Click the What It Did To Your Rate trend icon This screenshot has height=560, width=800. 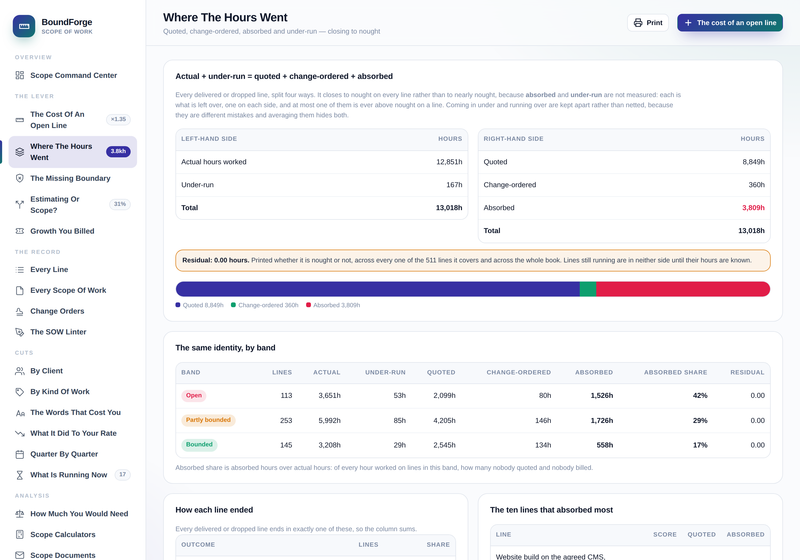click(19, 434)
